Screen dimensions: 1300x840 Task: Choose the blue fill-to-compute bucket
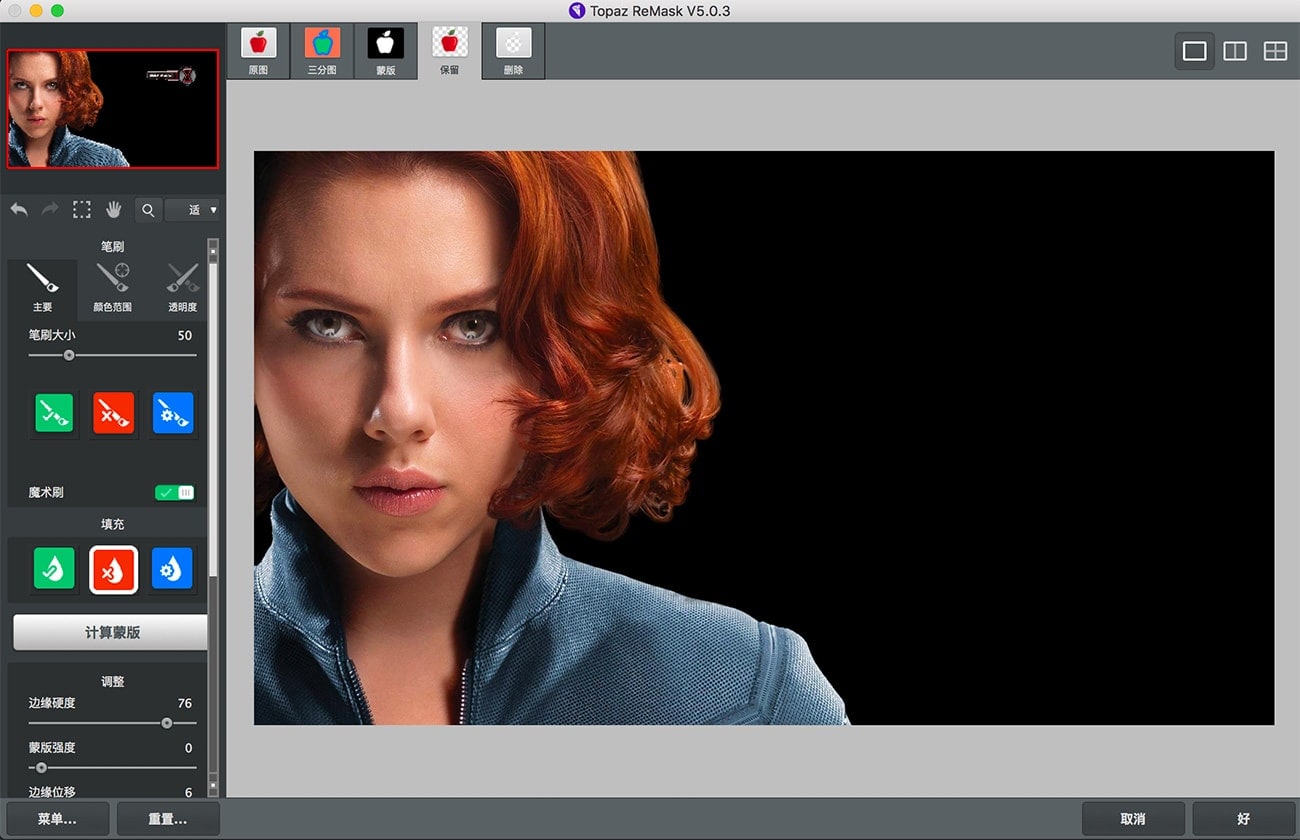(172, 569)
